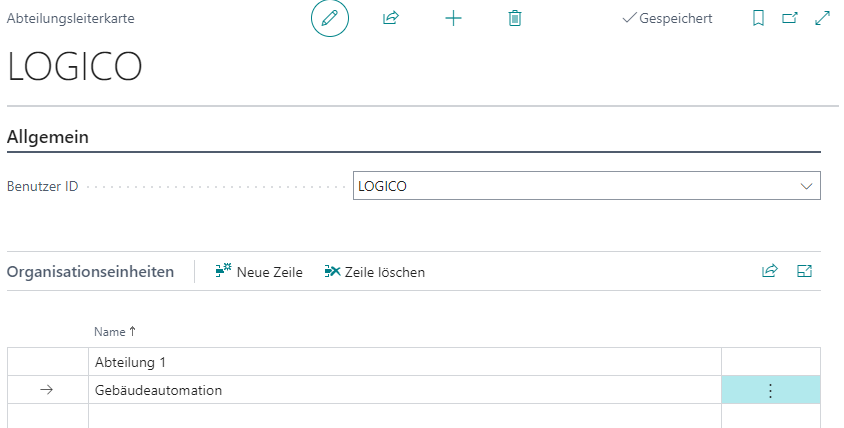Click the Abteilungsleiterkarte page caption

tap(71, 18)
